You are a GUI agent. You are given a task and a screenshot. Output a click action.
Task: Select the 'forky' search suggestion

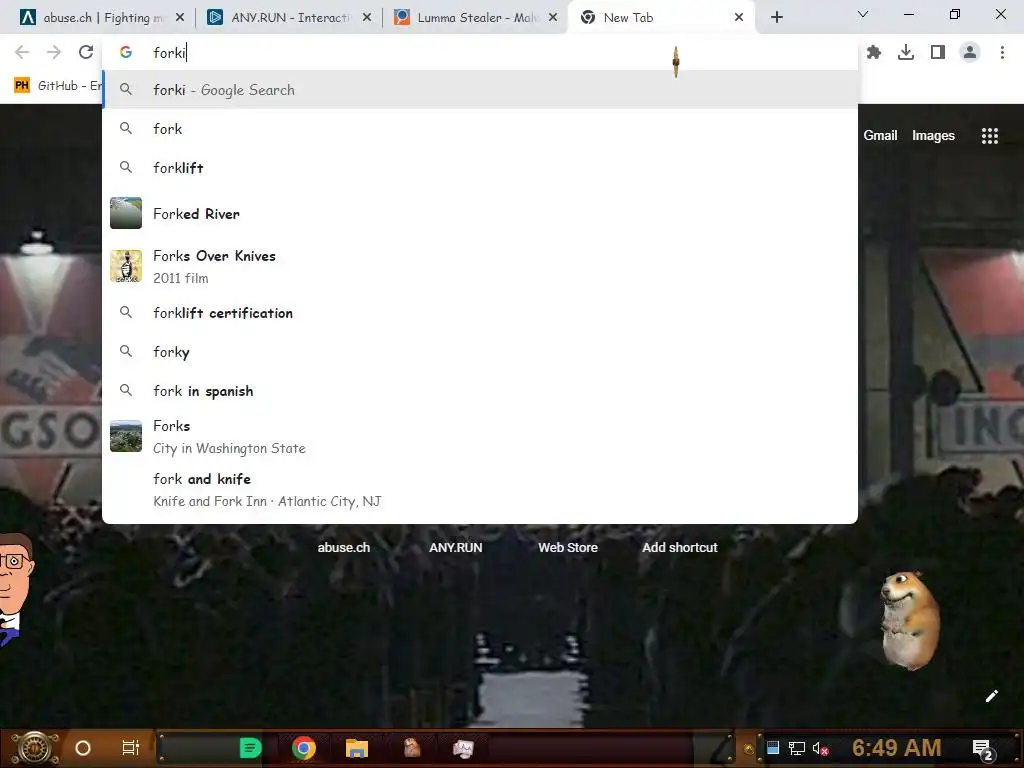coord(480,352)
